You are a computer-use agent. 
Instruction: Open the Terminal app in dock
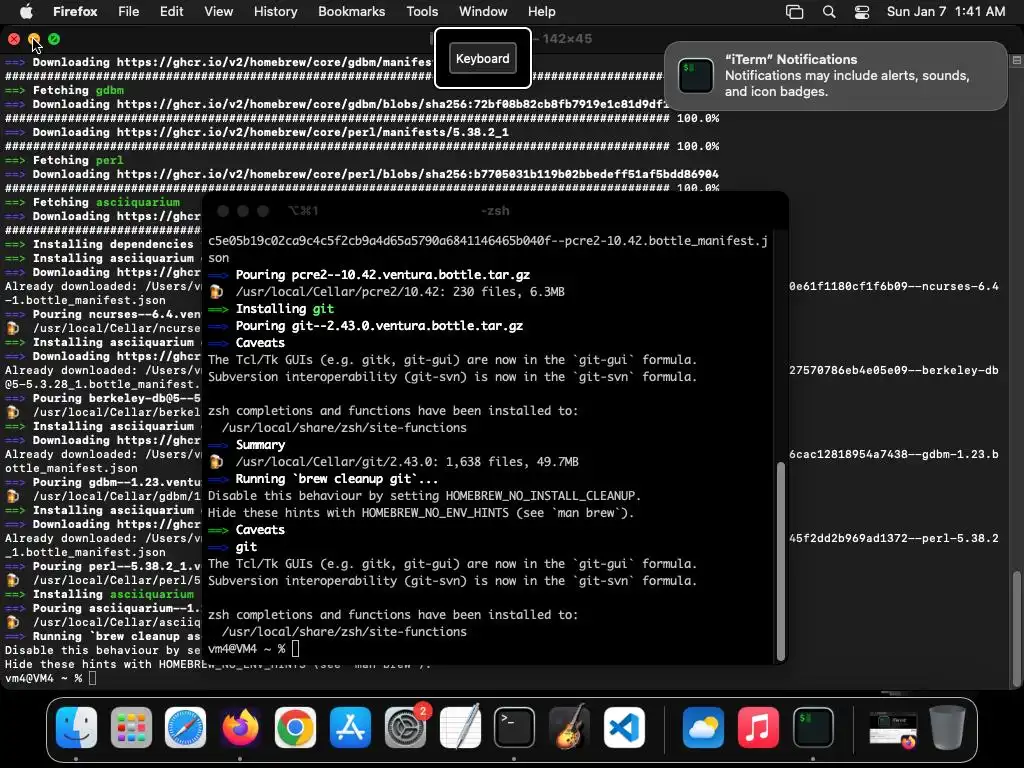tap(514, 727)
